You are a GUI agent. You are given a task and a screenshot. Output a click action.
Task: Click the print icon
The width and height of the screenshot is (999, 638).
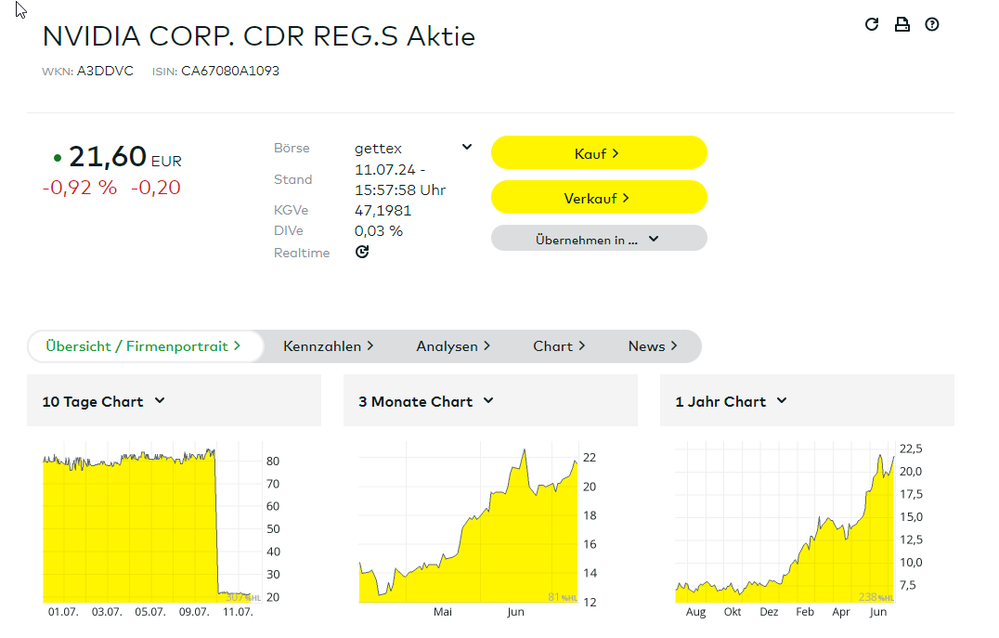pyautogui.click(x=902, y=24)
